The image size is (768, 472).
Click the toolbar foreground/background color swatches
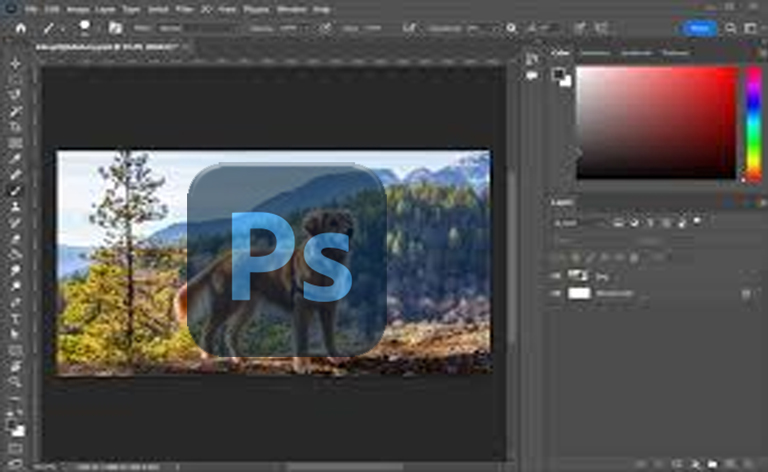(15, 427)
